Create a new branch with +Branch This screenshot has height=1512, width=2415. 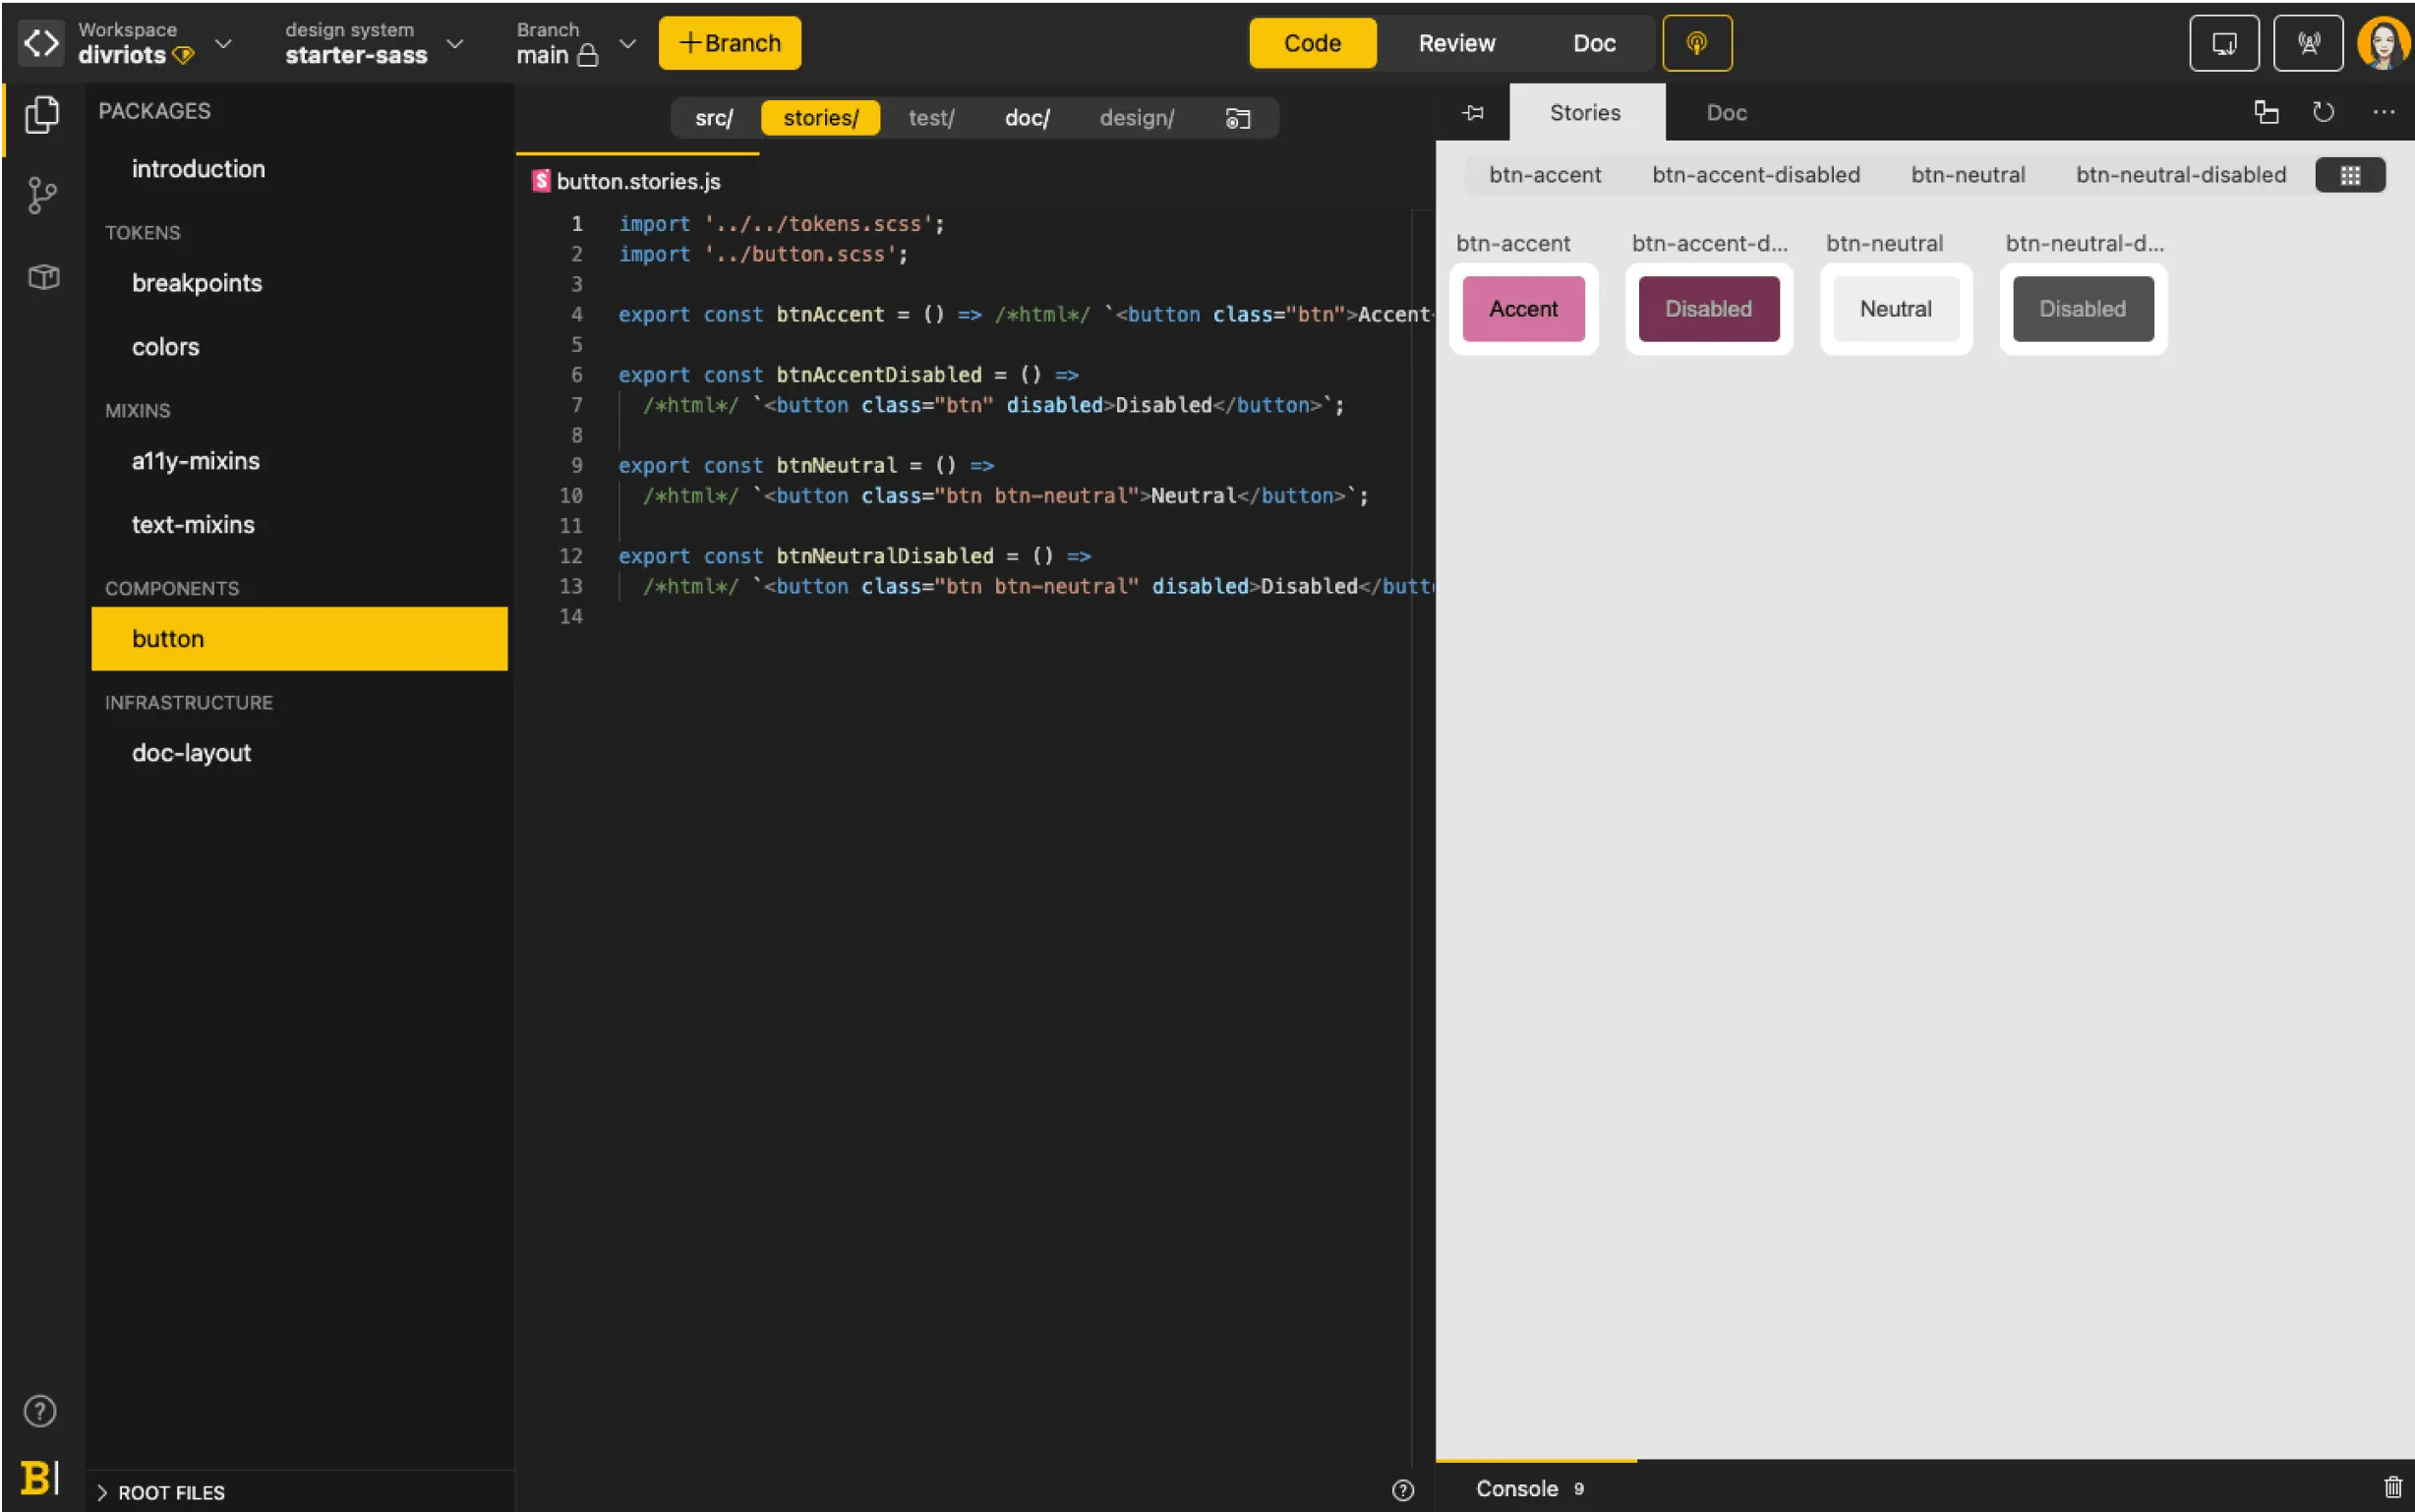coord(730,43)
